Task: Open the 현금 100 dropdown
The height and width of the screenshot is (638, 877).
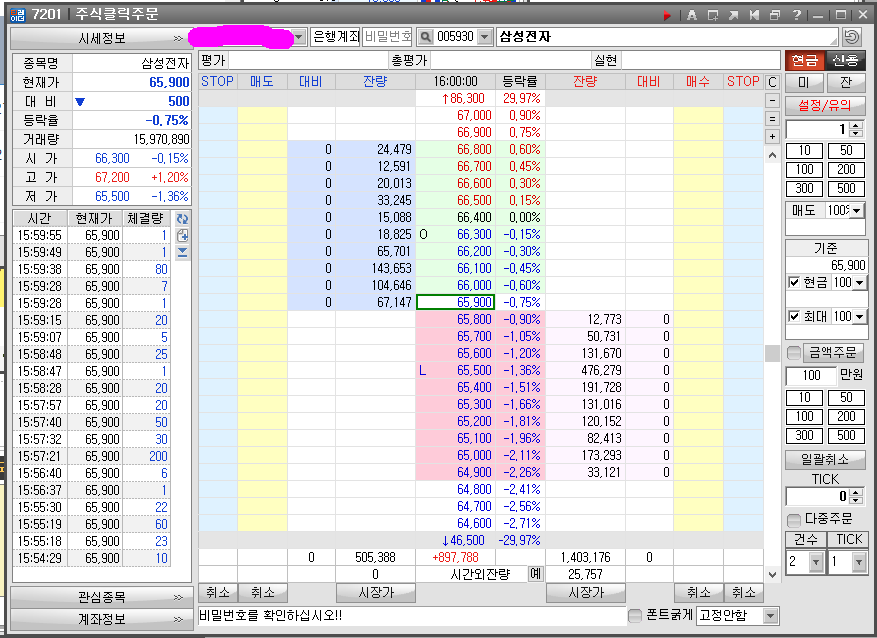Action: pyautogui.click(x=860, y=283)
